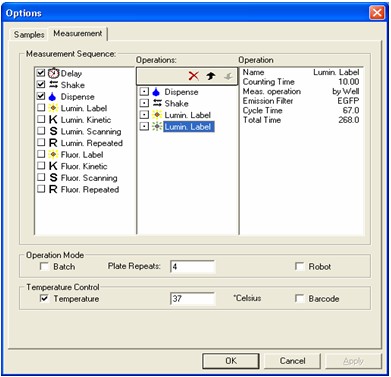Expand the selected Lumin. Label node
This screenshot has width=391, height=377.
point(144,127)
